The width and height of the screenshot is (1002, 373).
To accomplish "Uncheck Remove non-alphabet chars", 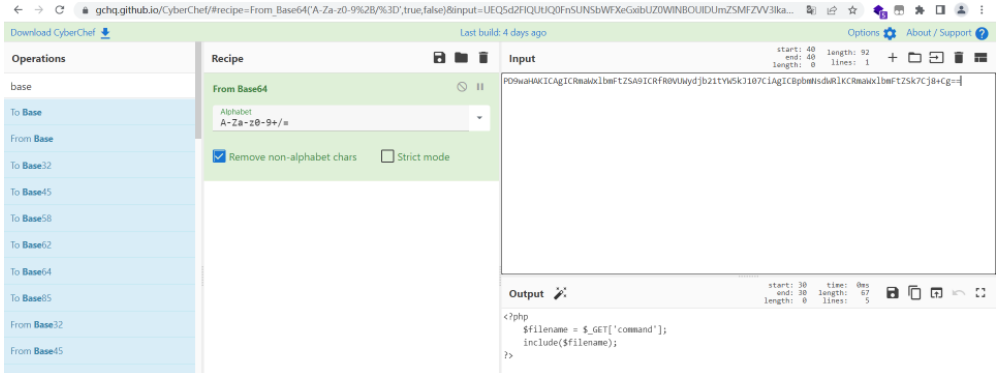I will pyautogui.click(x=219, y=156).
